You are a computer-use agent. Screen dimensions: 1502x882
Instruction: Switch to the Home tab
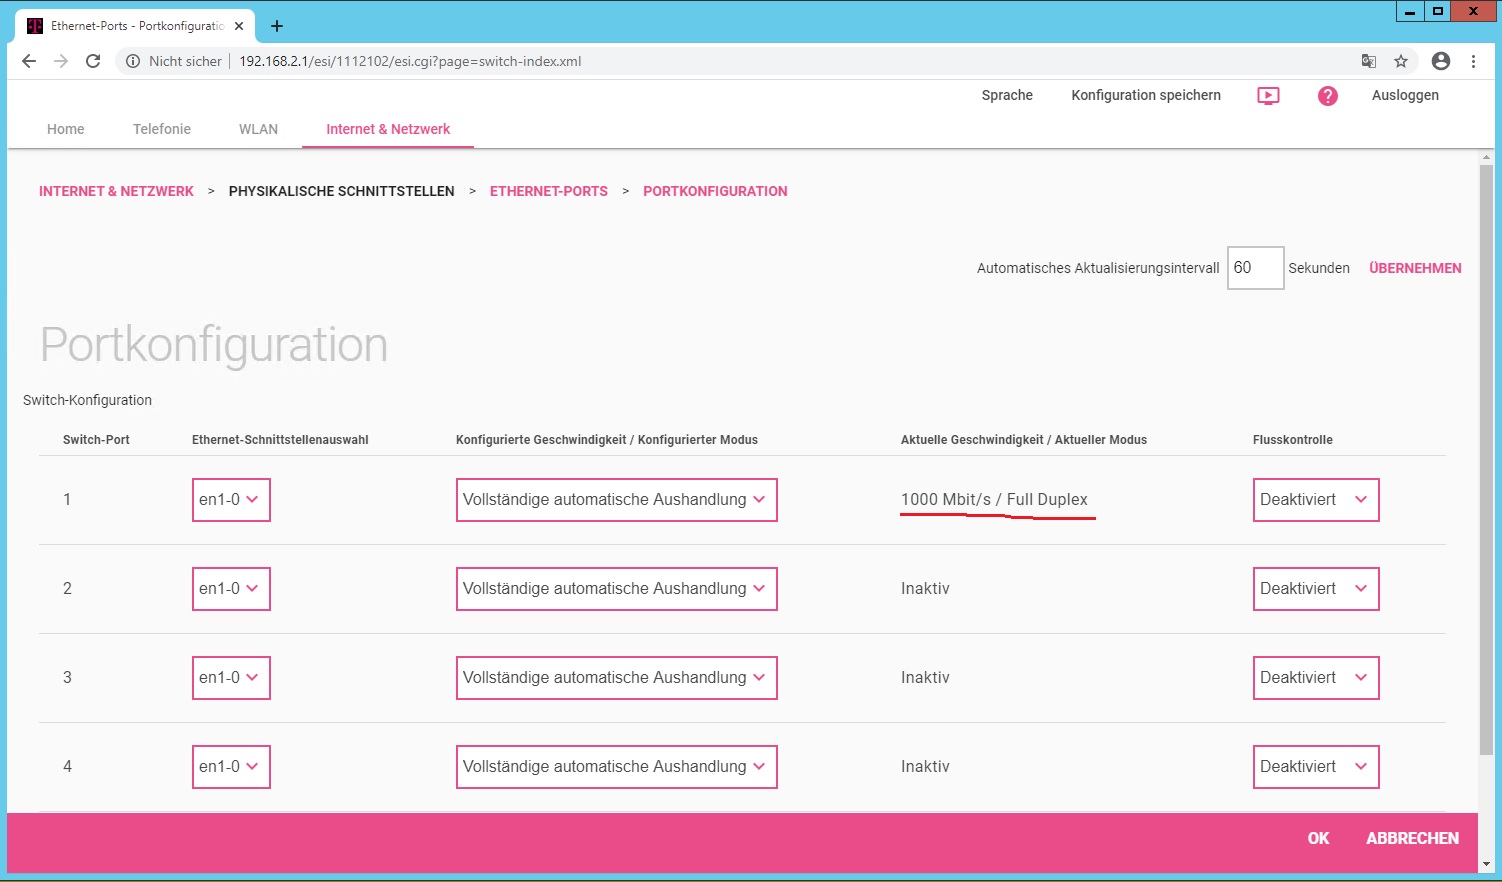[x=66, y=129]
